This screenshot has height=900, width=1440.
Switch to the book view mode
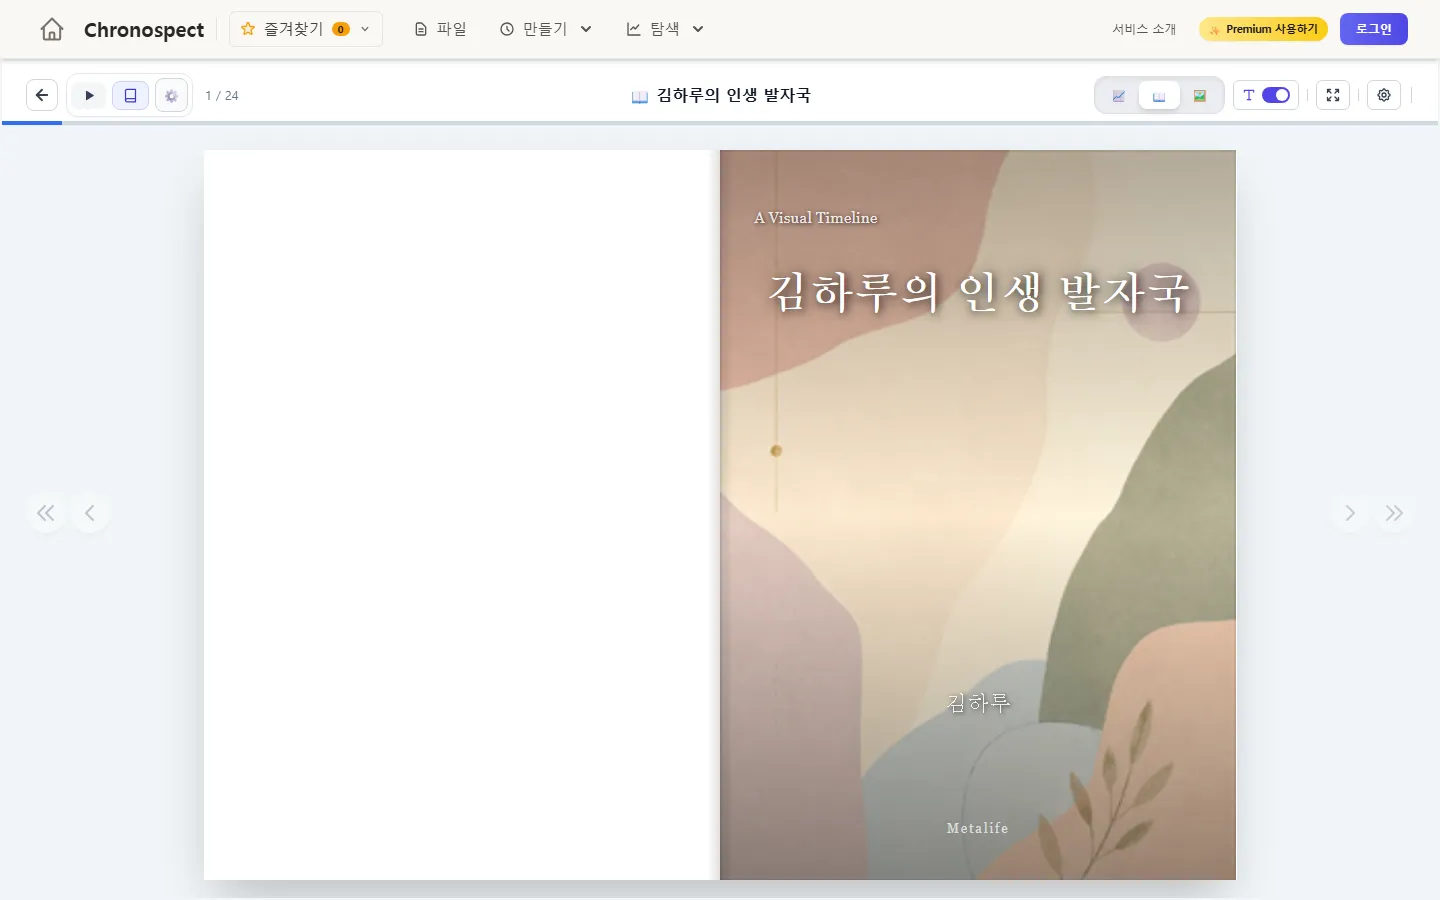(x=1159, y=95)
